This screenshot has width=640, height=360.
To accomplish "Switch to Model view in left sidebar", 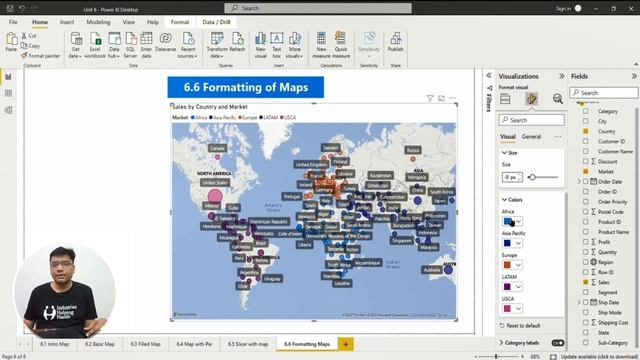I will (9, 110).
